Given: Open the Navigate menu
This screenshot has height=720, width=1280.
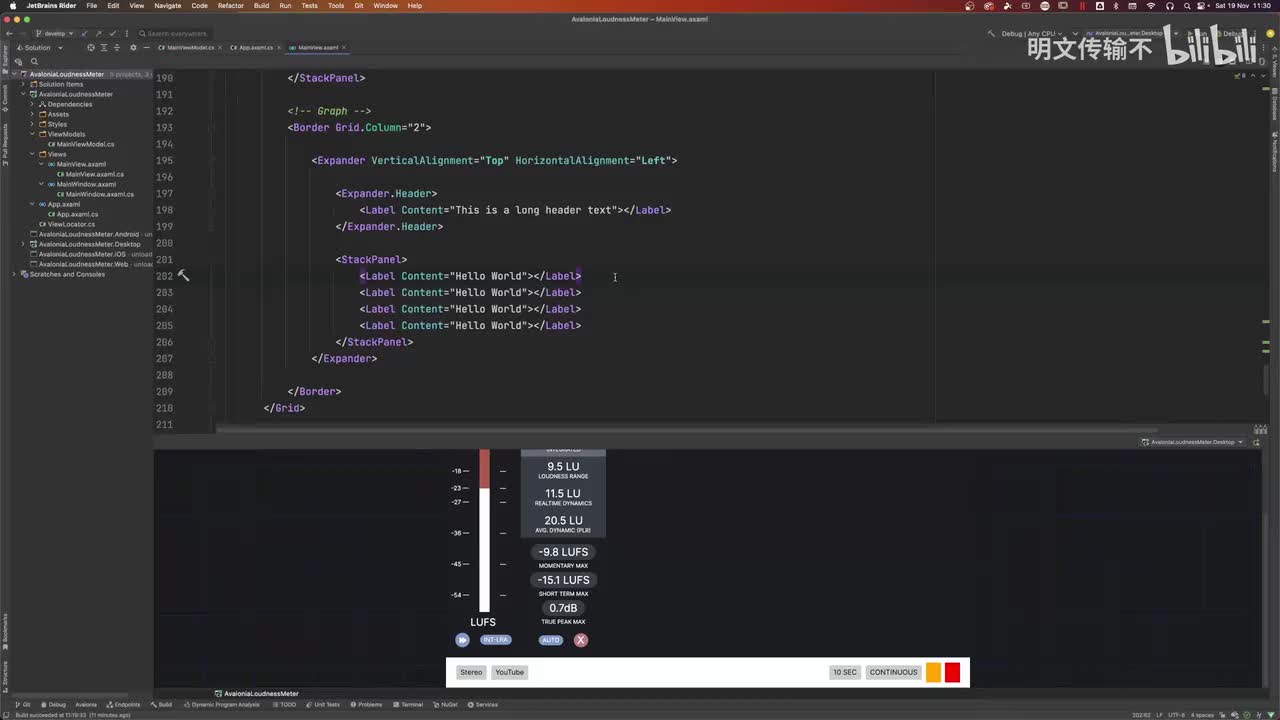Looking at the screenshot, I should (168, 5).
